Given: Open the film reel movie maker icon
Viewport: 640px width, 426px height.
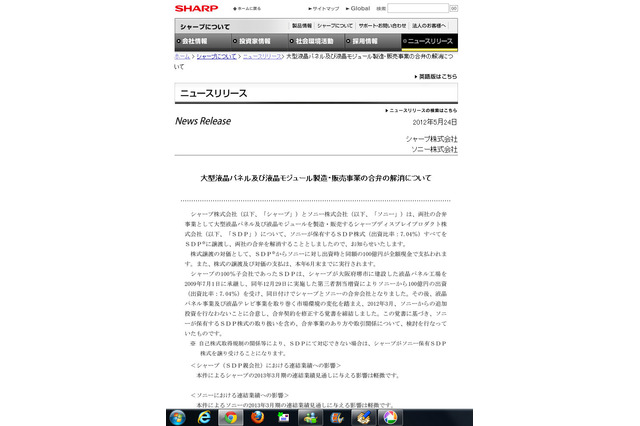Looking at the screenshot, I should point(337,417).
